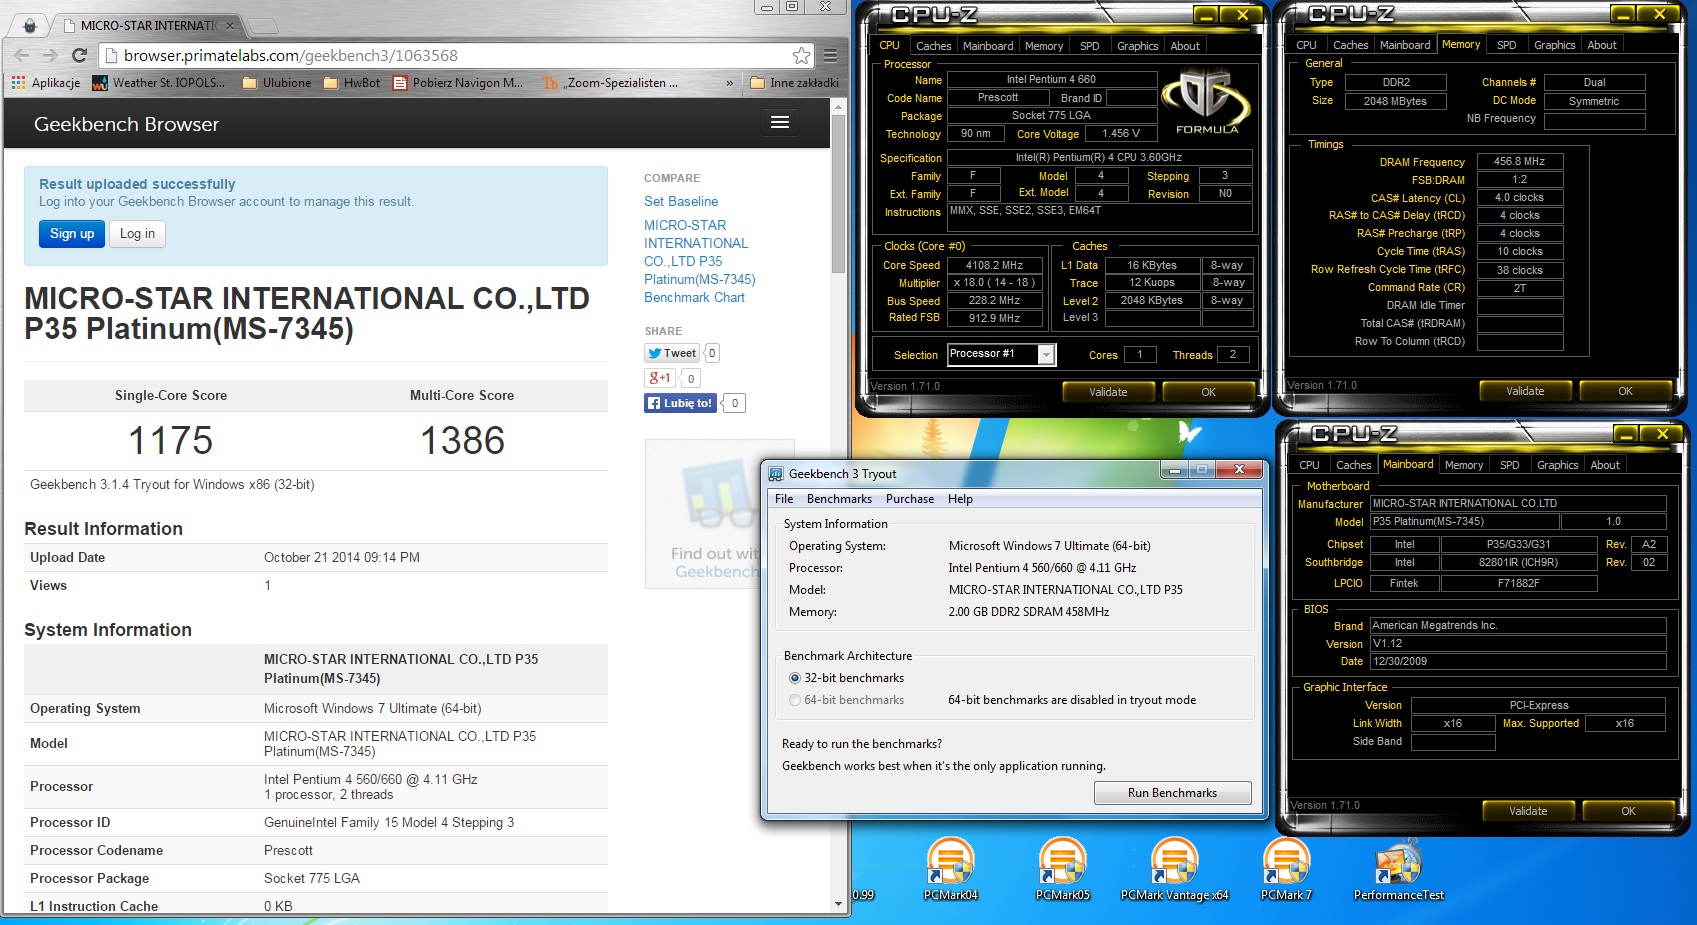Launch PCMark04 desktop shortcut

coord(951,869)
